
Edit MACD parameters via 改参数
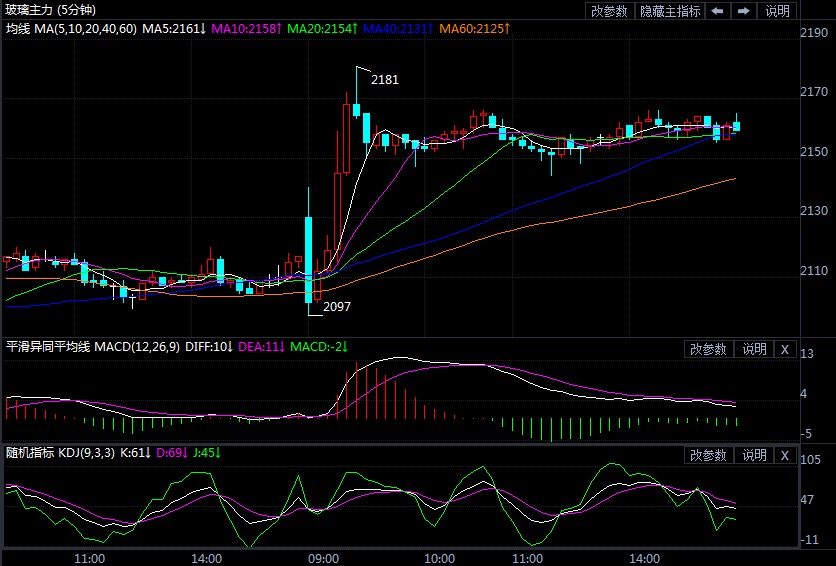(x=709, y=349)
